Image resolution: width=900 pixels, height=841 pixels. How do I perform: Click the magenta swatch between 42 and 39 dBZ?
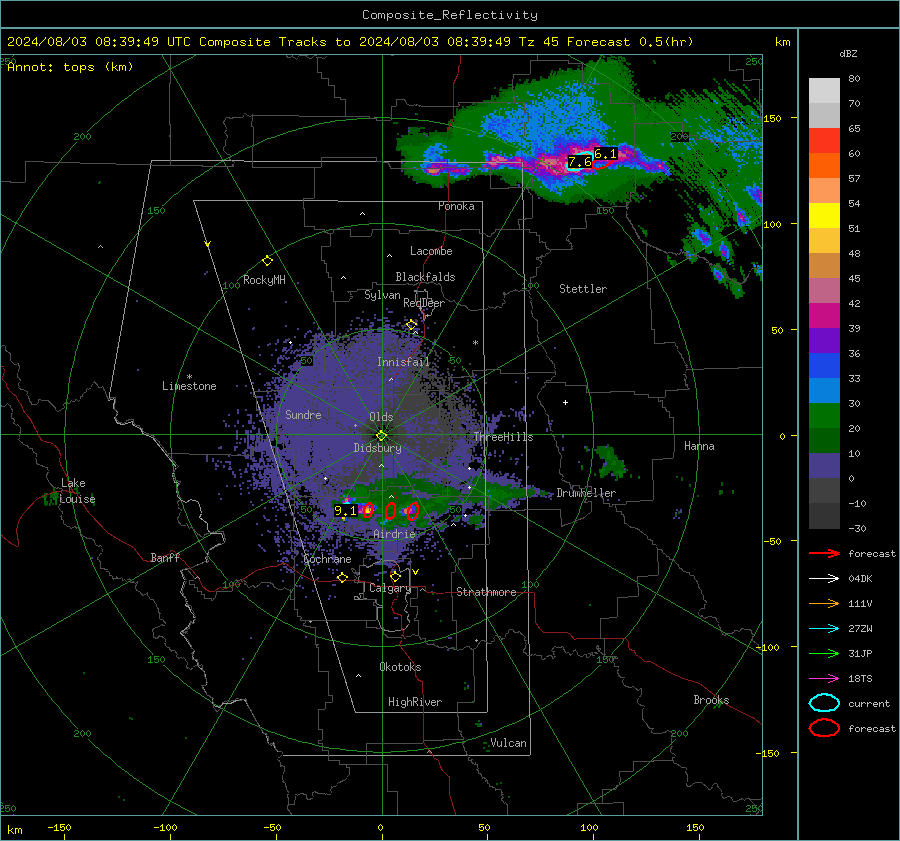[824, 316]
